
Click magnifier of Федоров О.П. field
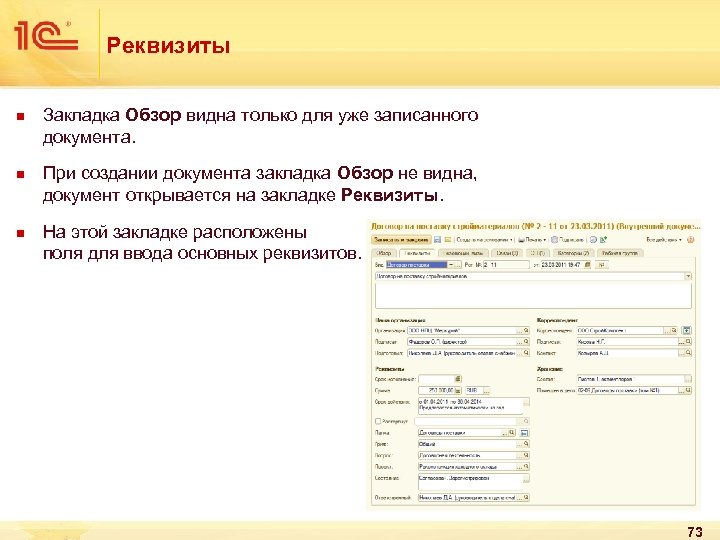(526, 342)
